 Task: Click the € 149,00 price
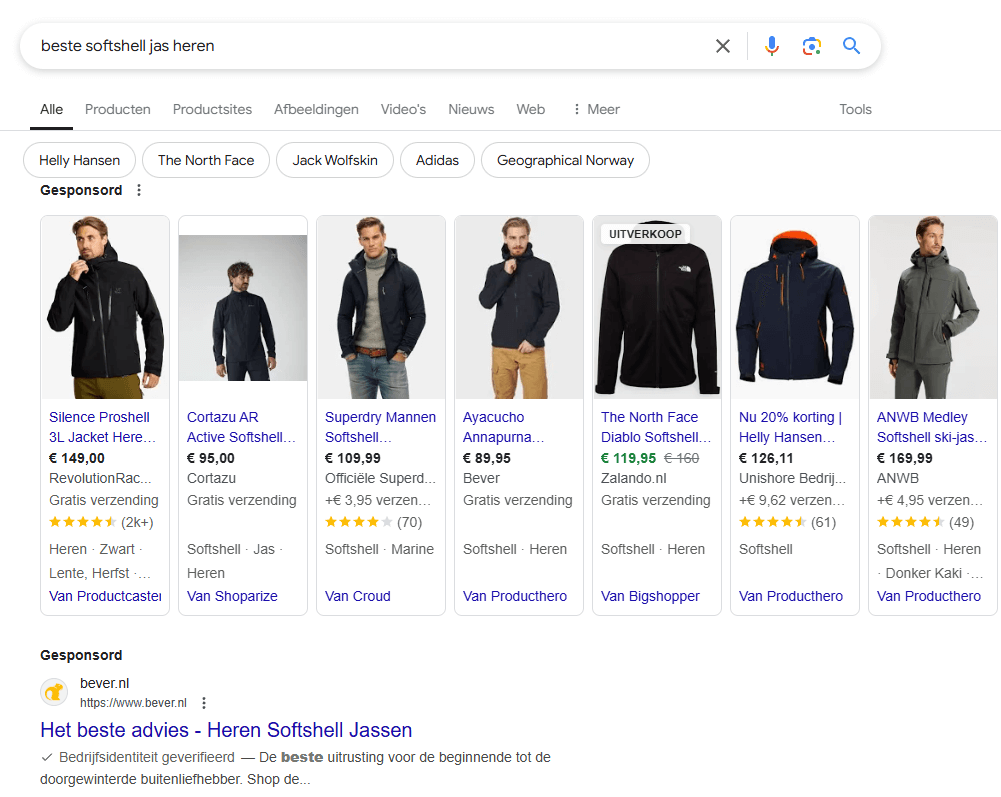click(x=77, y=459)
